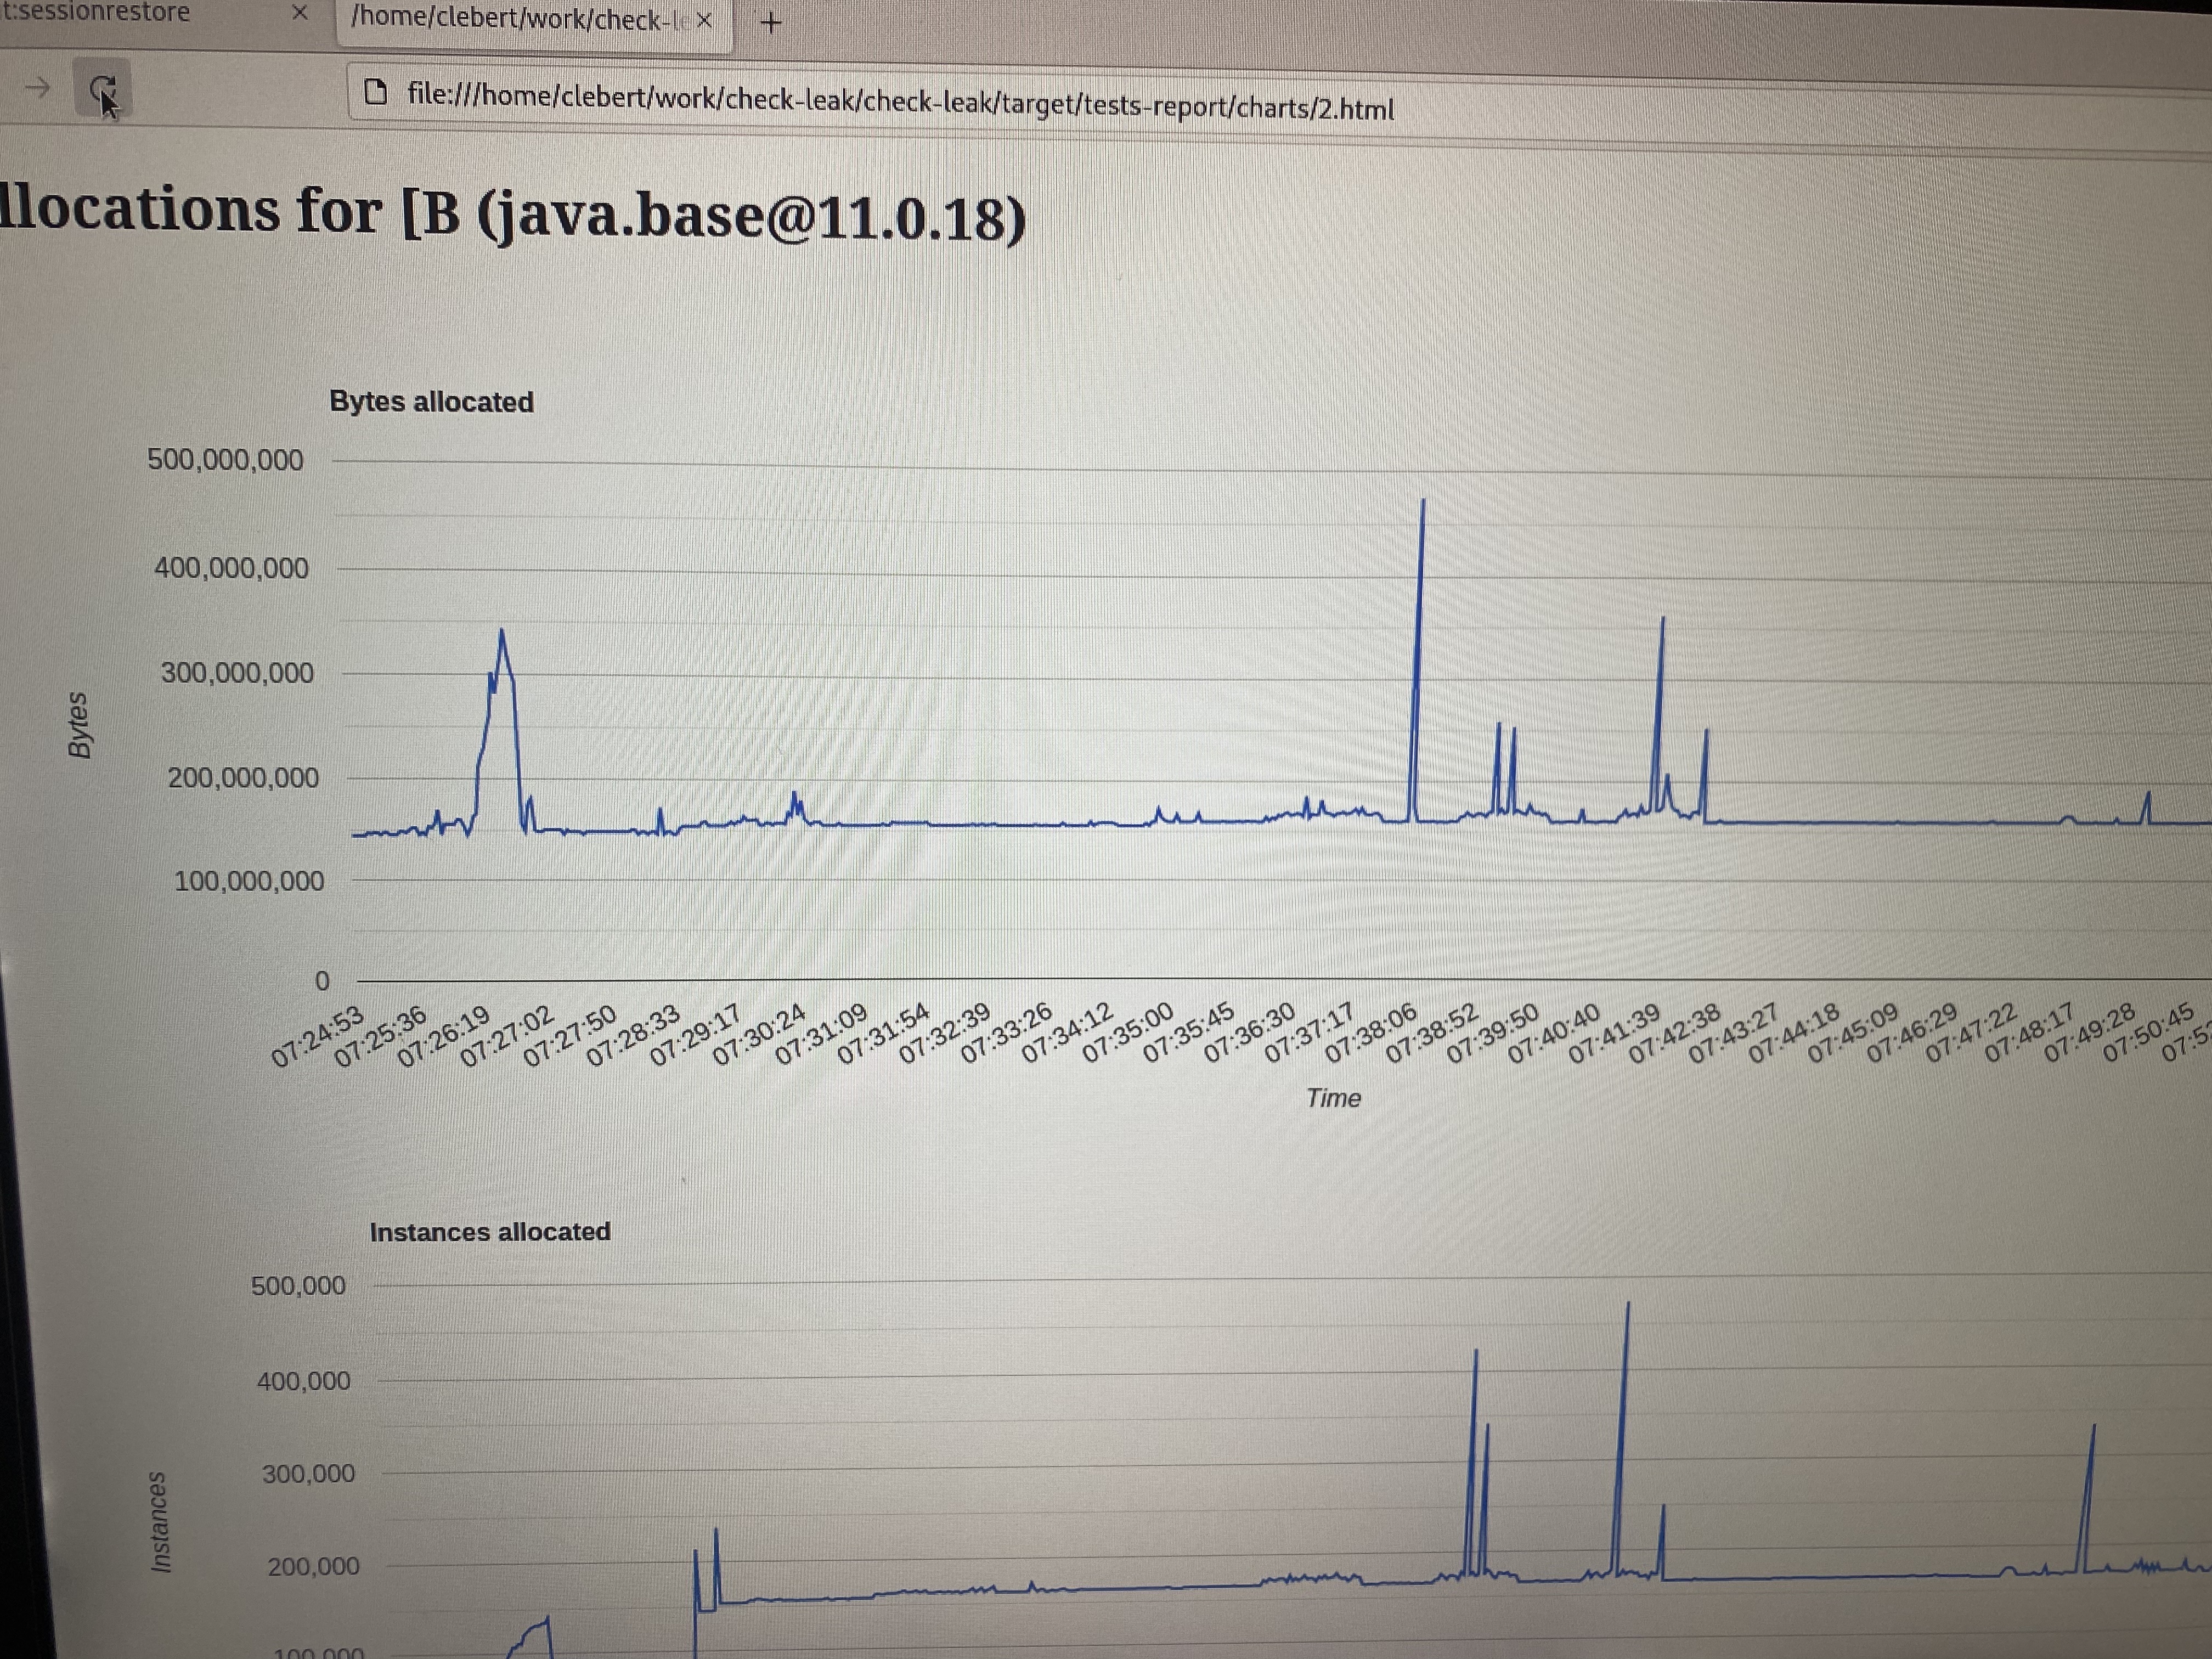This screenshot has width=2212, height=1659.
Task: Click the 500,000,000 Bytes axis label
Action: click(225, 460)
